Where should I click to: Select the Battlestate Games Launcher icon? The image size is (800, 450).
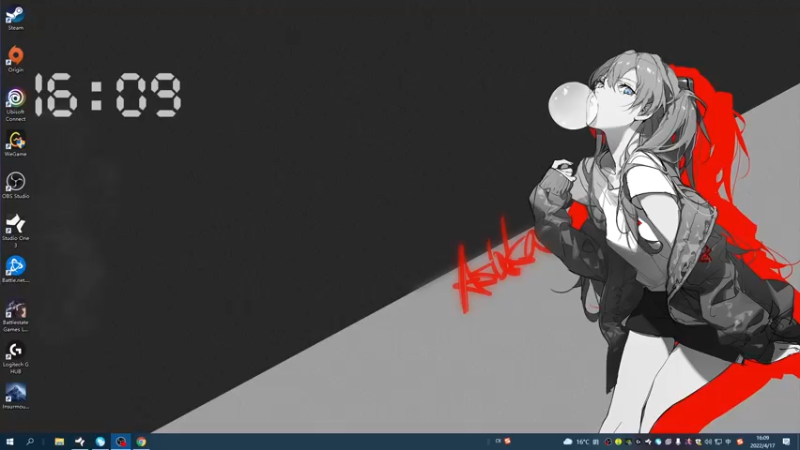coord(15,316)
